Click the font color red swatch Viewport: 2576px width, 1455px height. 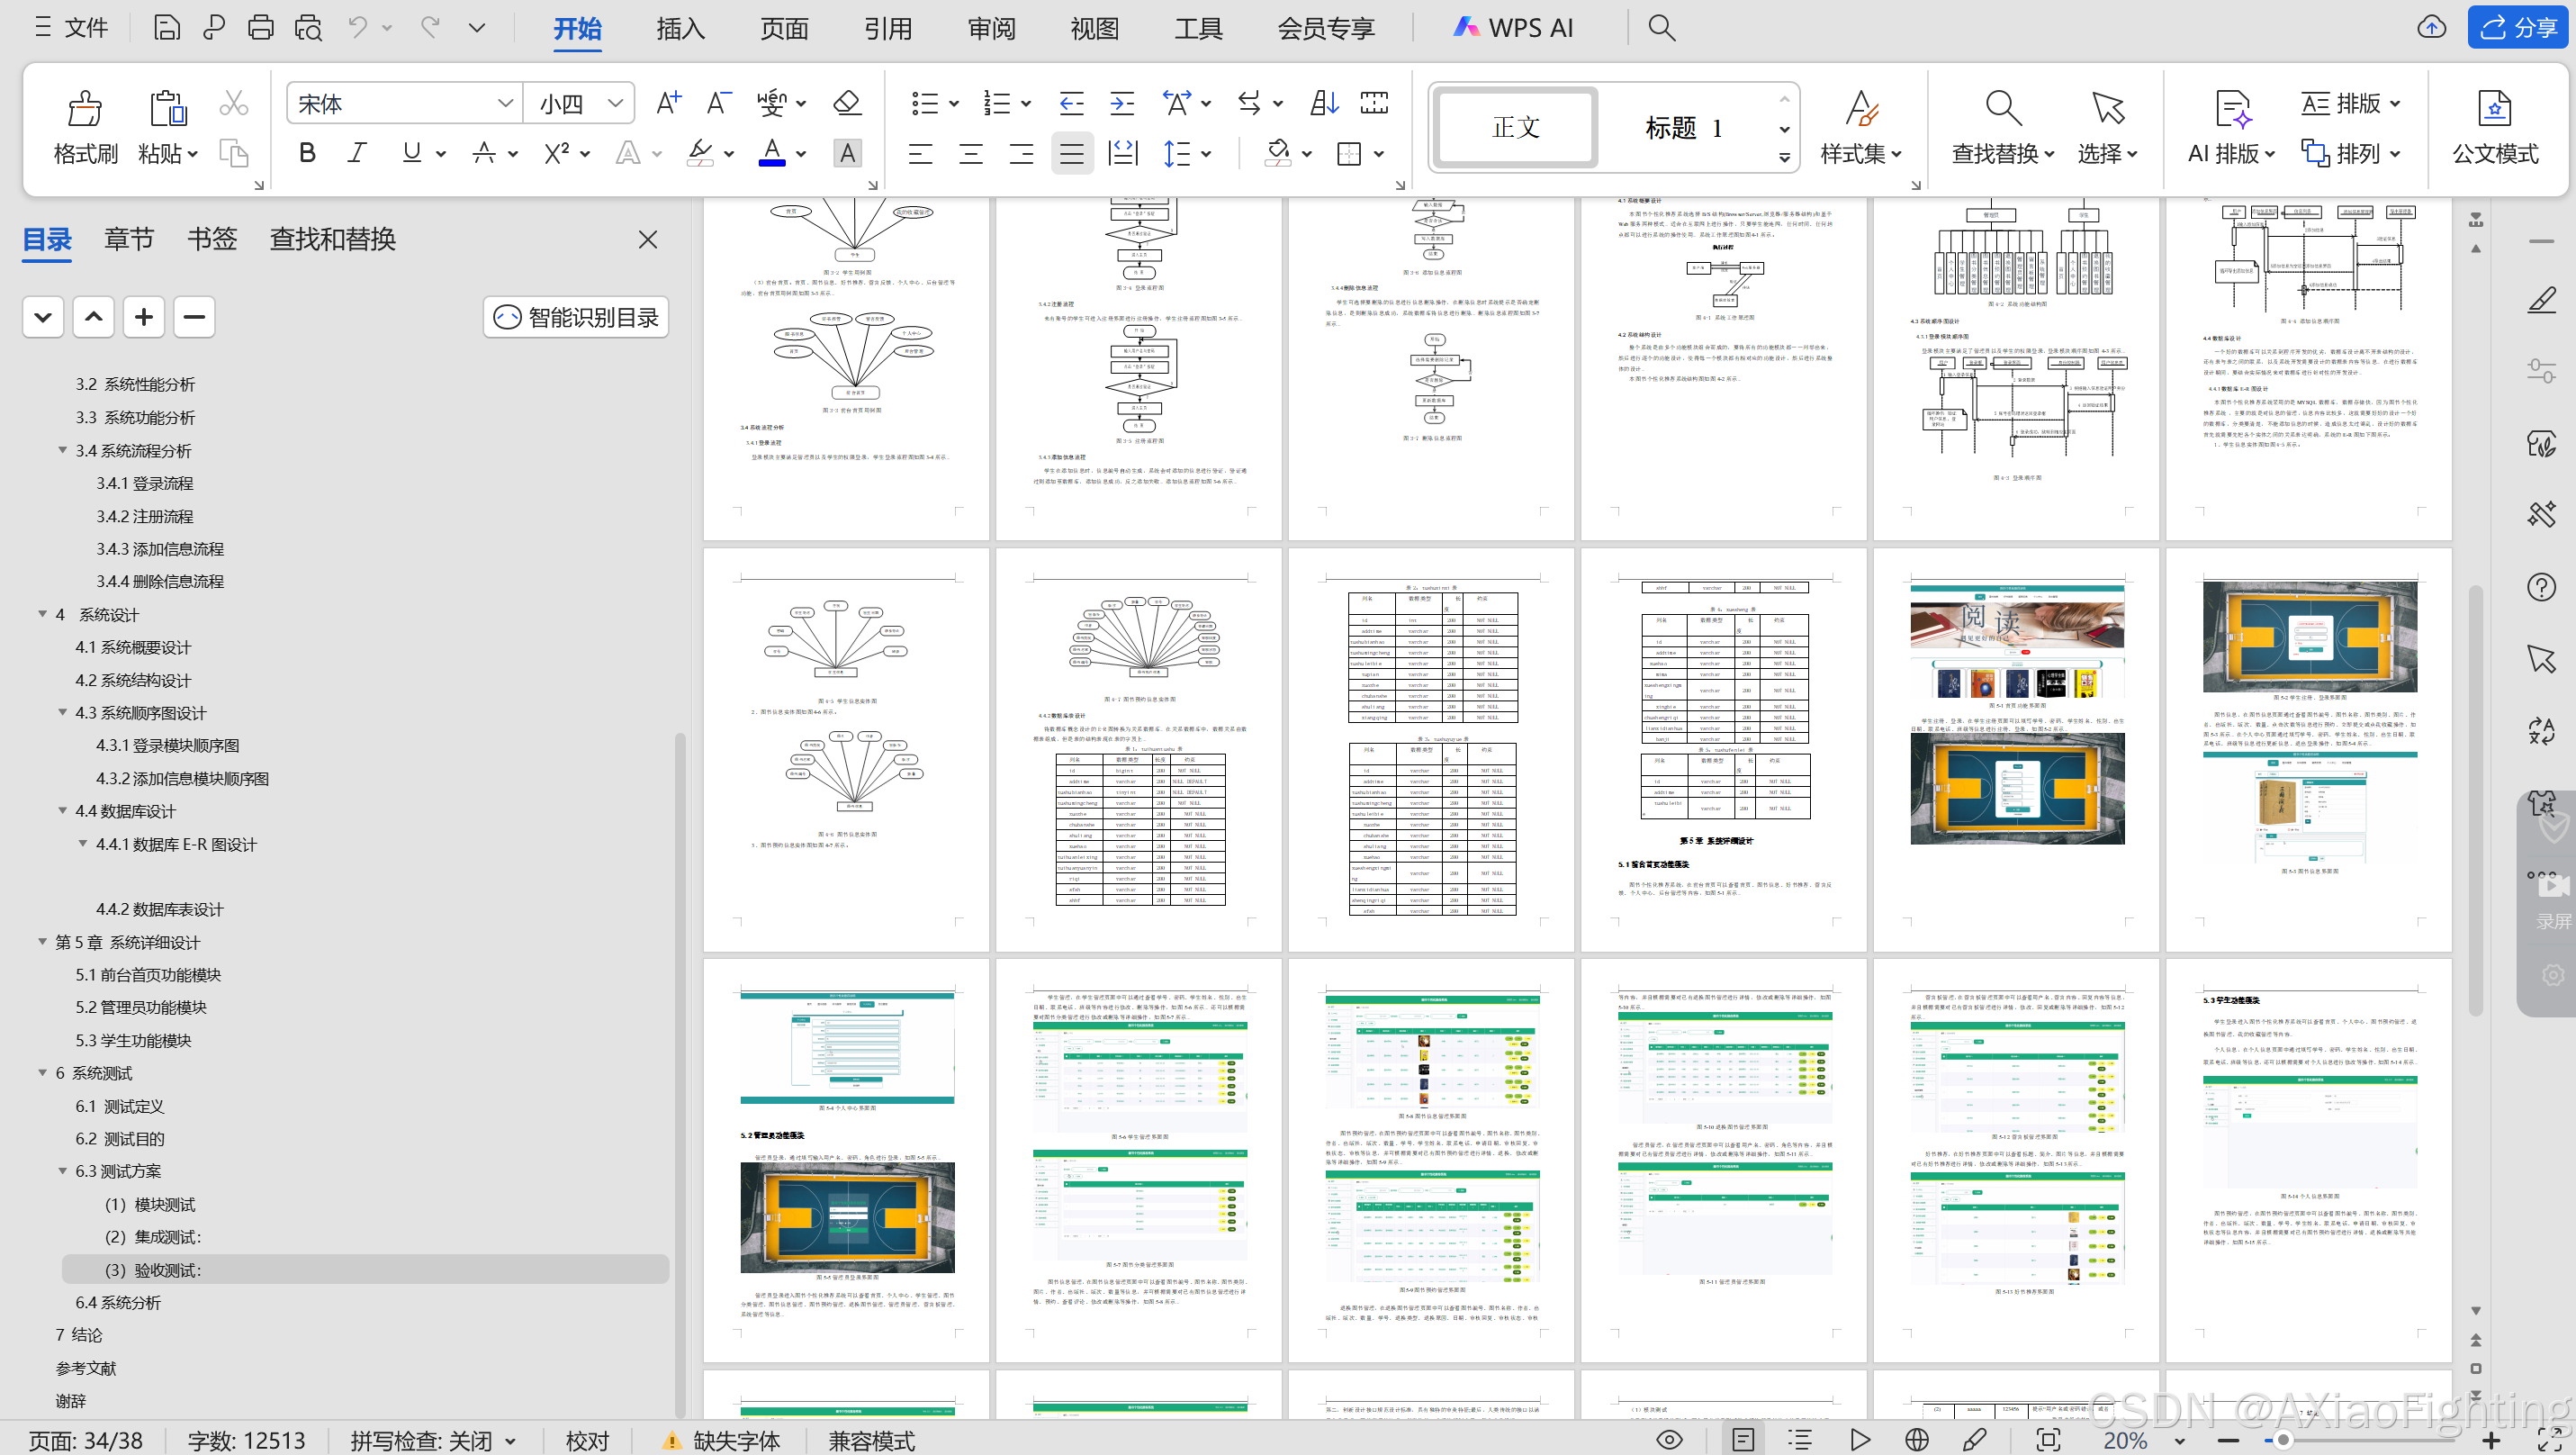click(772, 153)
